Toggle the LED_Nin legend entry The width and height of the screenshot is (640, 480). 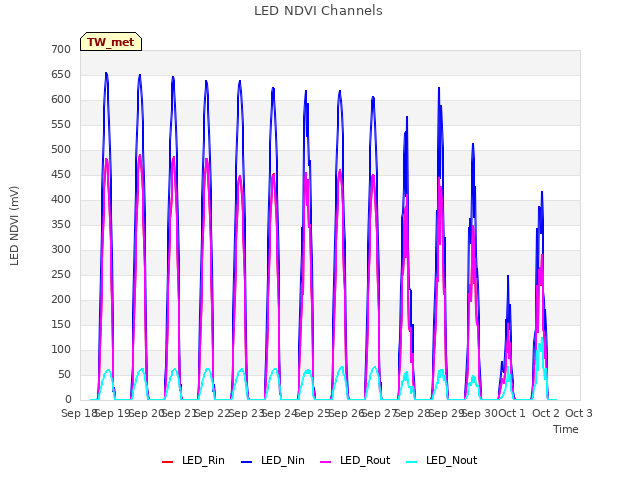pyautogui.click(x=272, y=460)
